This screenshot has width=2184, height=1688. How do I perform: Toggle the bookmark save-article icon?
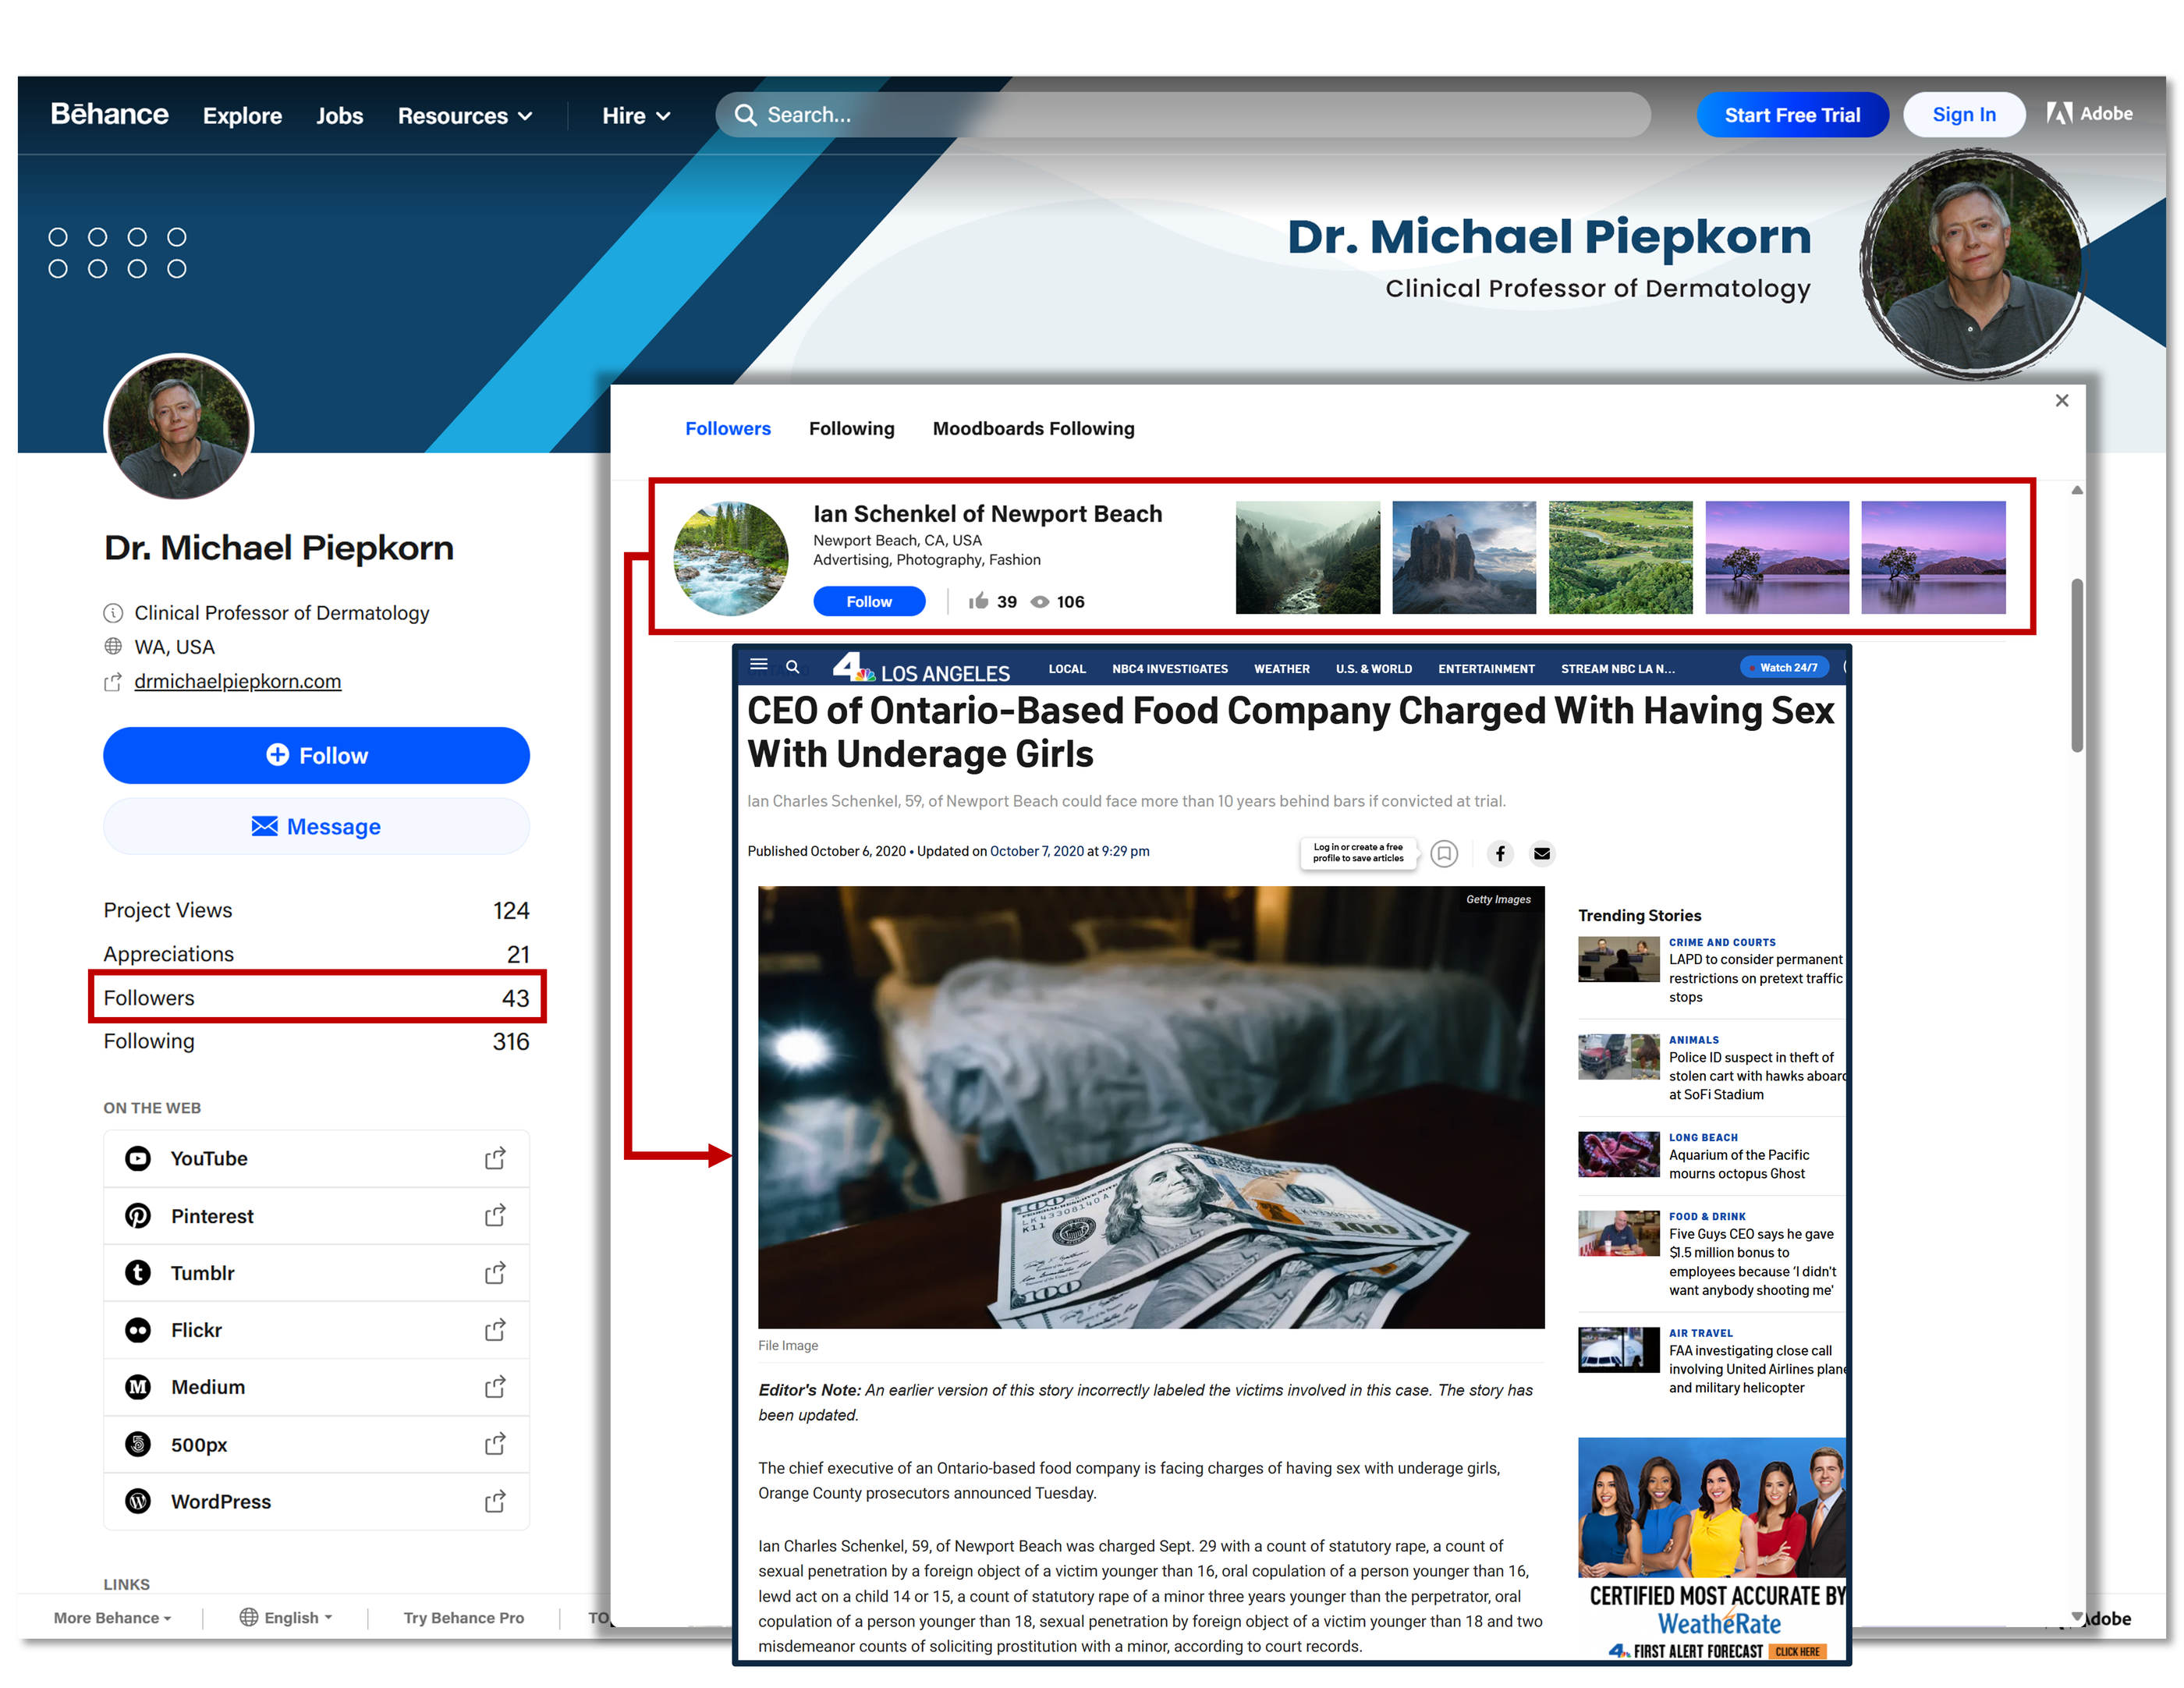coord(1444,853)
